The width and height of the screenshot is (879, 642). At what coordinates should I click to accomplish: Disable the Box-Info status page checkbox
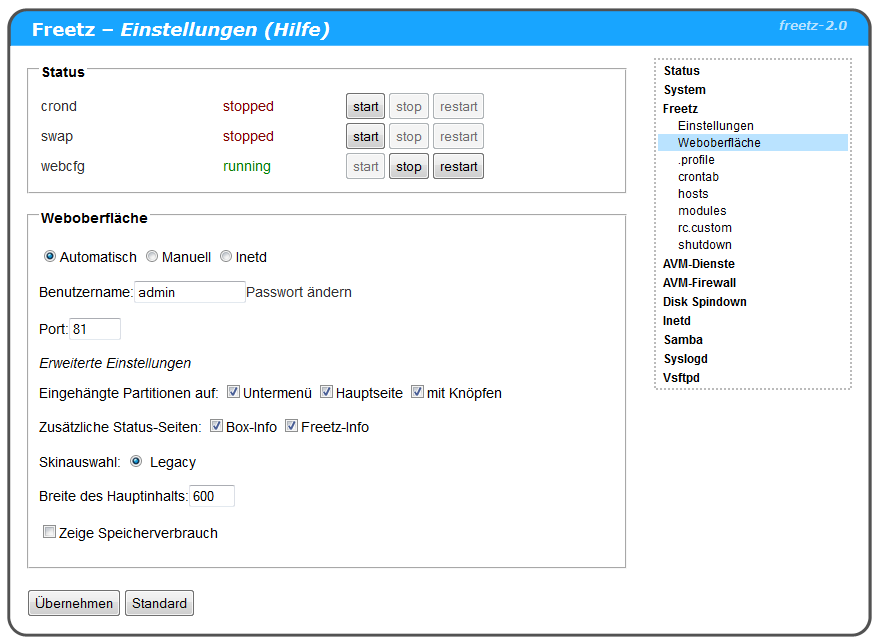(x=216, y=426)
